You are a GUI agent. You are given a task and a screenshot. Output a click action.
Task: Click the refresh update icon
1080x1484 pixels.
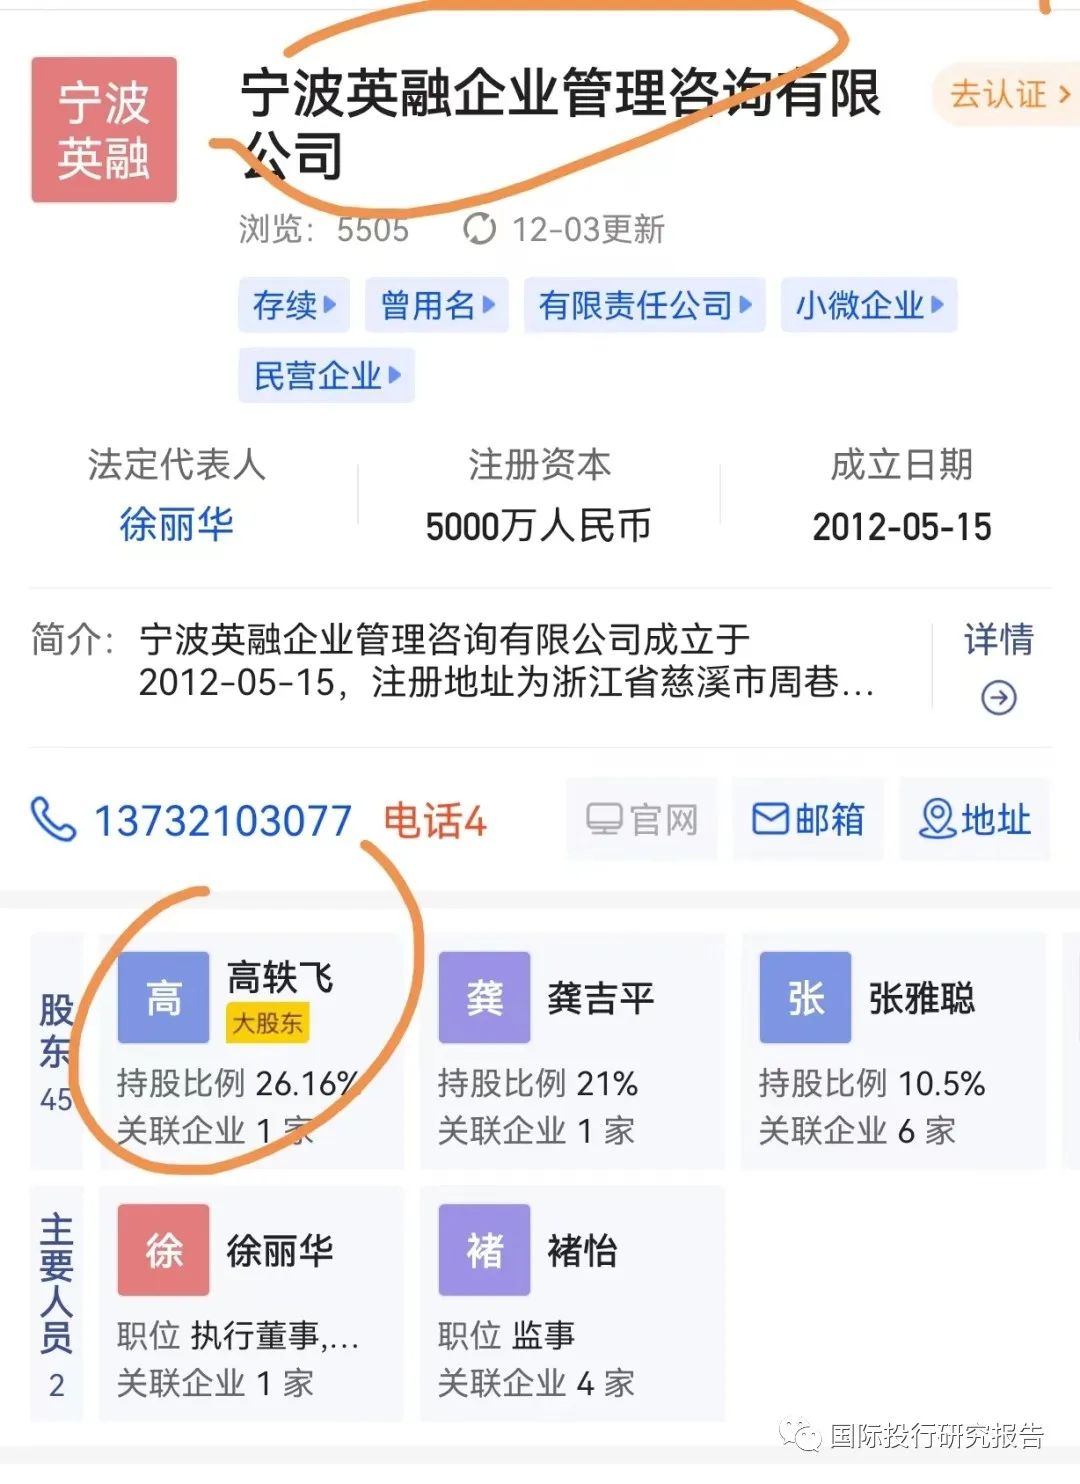[x=479, y=229]
